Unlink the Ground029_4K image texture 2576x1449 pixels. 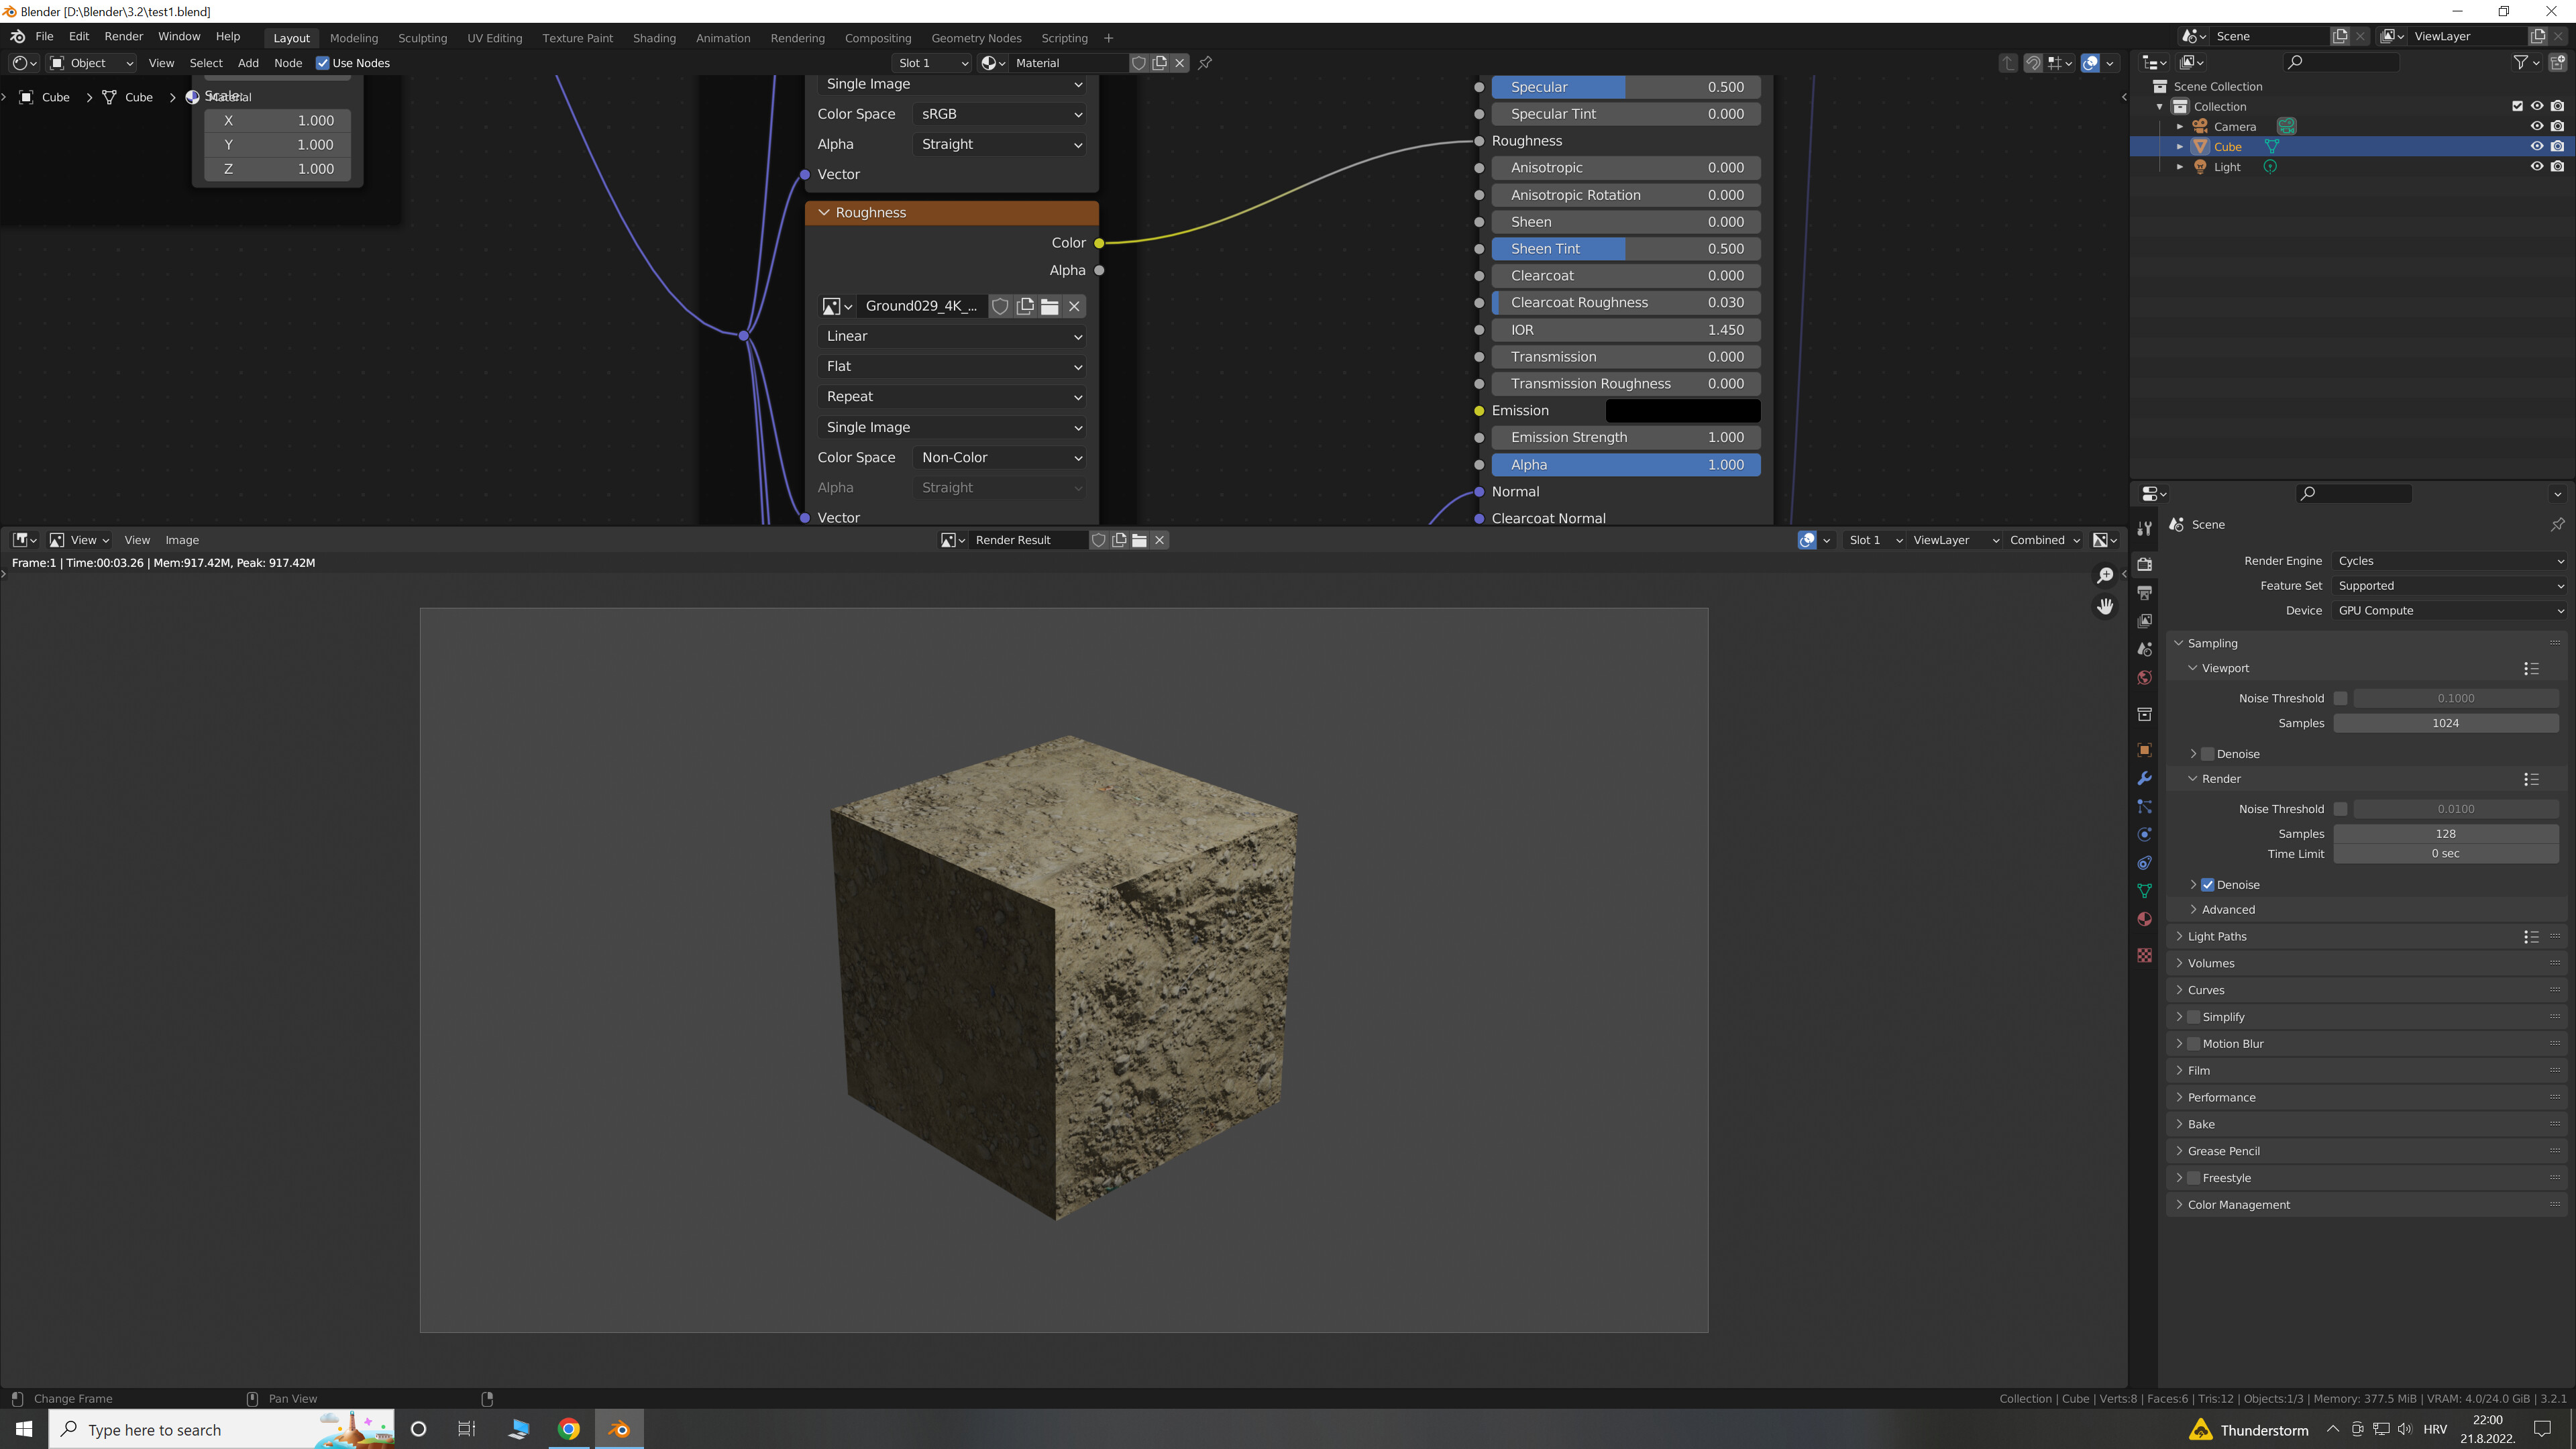point(1073,306)
